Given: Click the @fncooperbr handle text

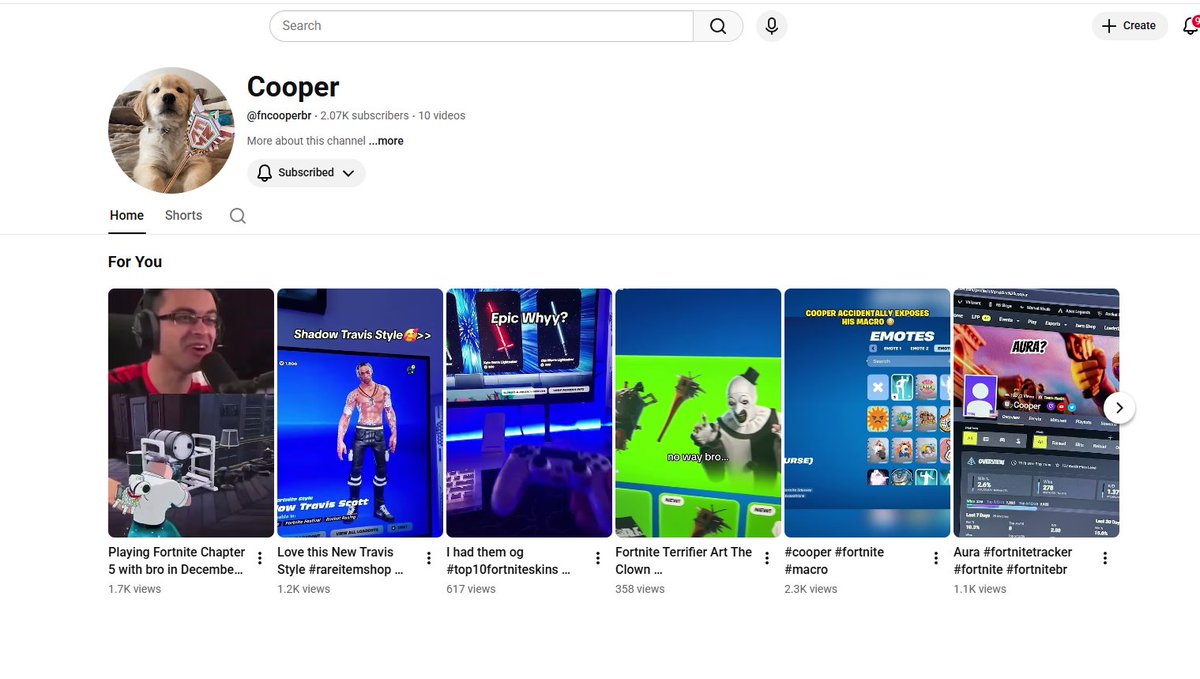Looking at the screenshot, I should 279,116.
